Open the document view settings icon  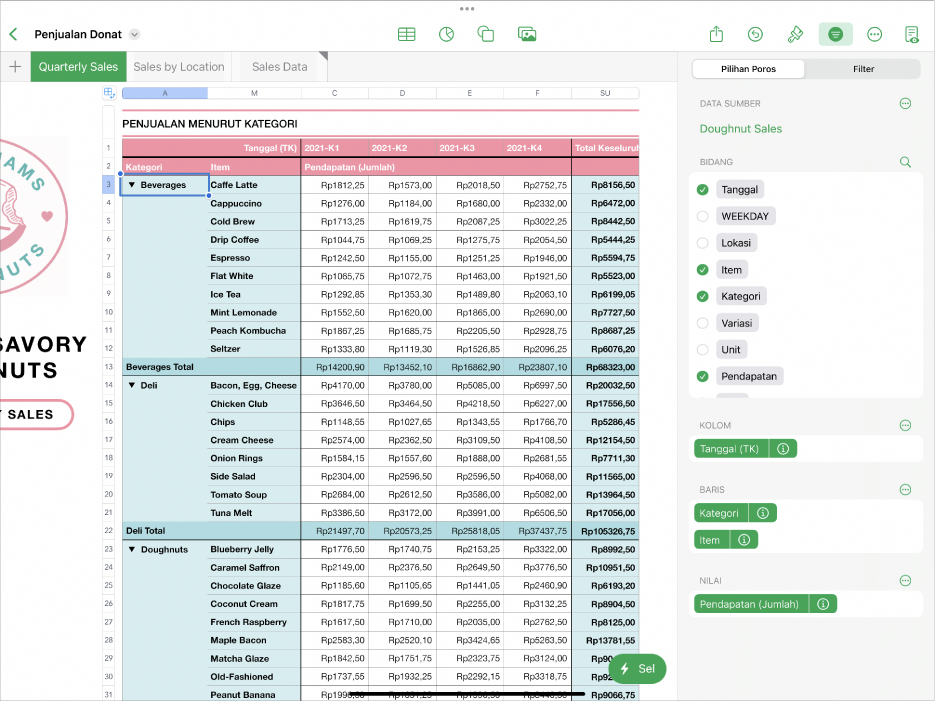[912, 35]
